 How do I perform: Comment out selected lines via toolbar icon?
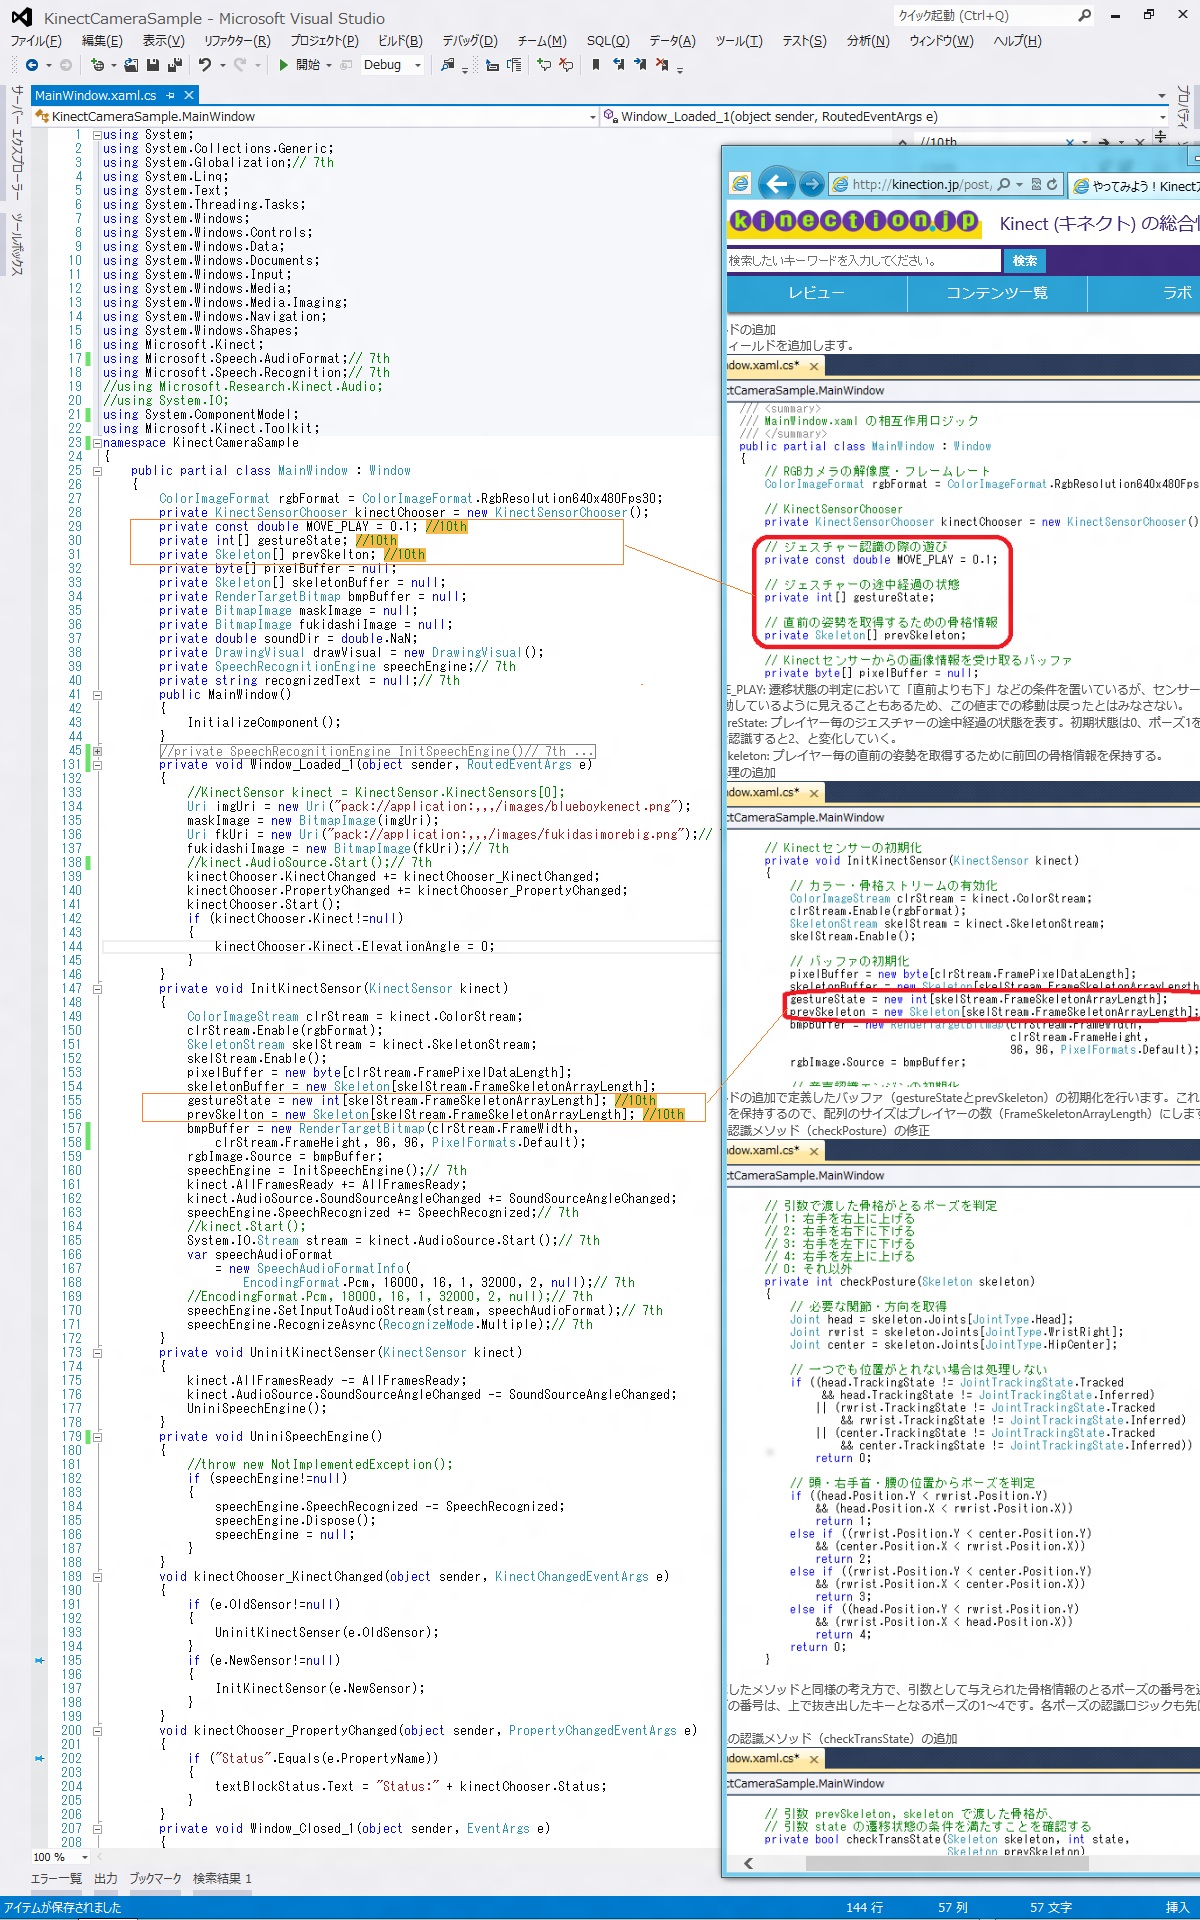544,65
